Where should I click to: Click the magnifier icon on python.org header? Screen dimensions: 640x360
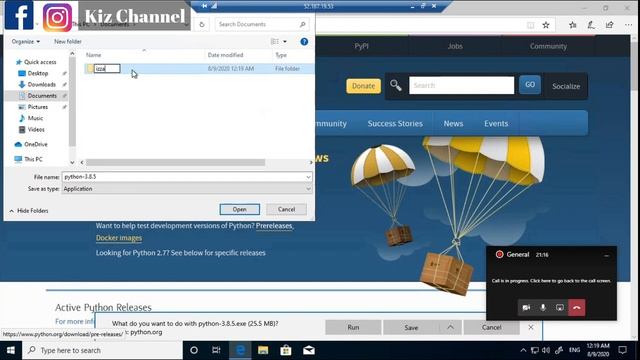pos(396,85)
